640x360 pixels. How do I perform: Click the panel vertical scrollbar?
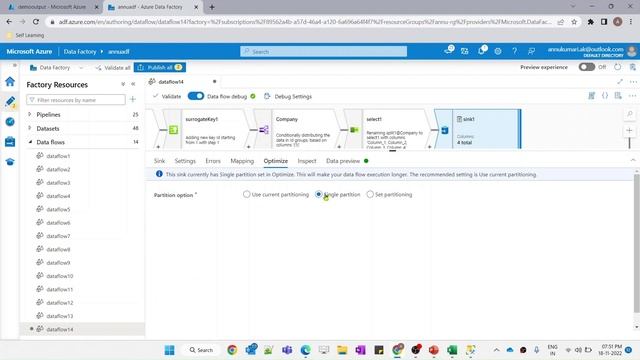pyautogui.click(x=636, y=243)
